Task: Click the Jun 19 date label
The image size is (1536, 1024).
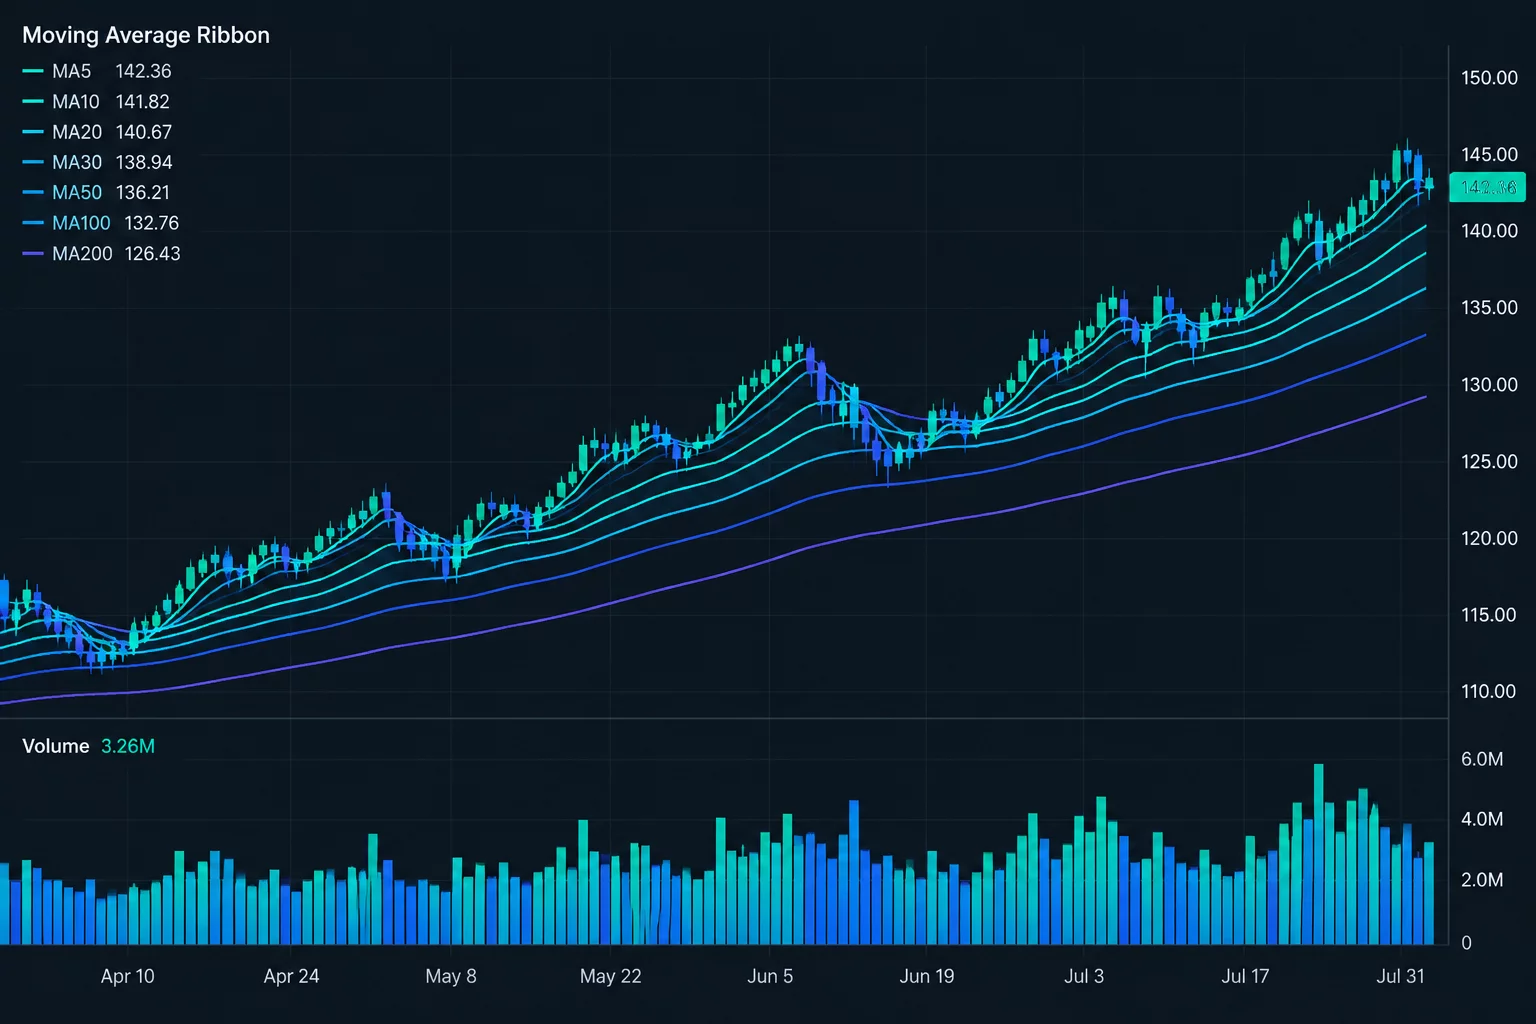Action: point(927,976)
